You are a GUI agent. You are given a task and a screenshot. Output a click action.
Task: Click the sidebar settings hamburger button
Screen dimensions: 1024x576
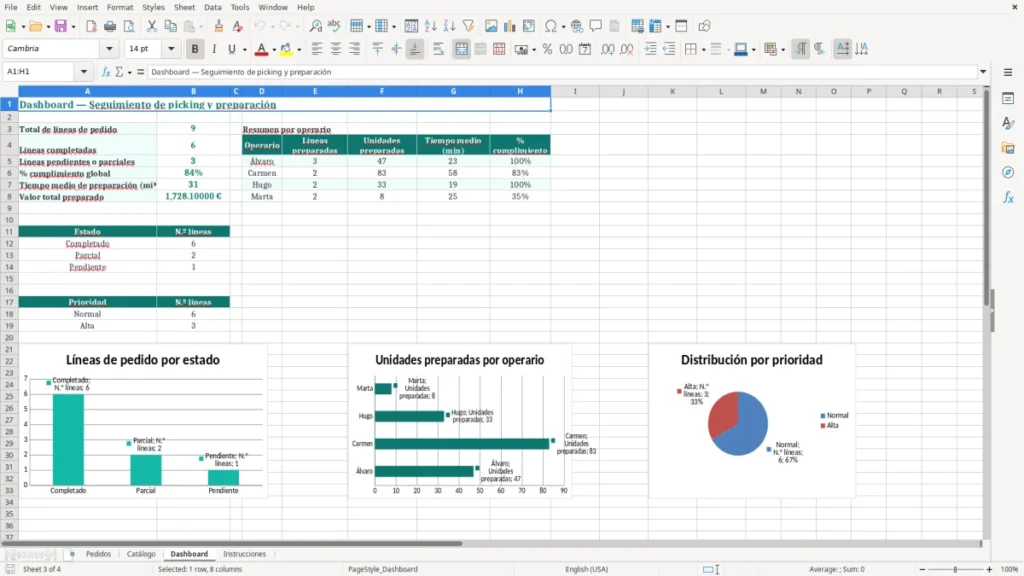(1008, 72)
